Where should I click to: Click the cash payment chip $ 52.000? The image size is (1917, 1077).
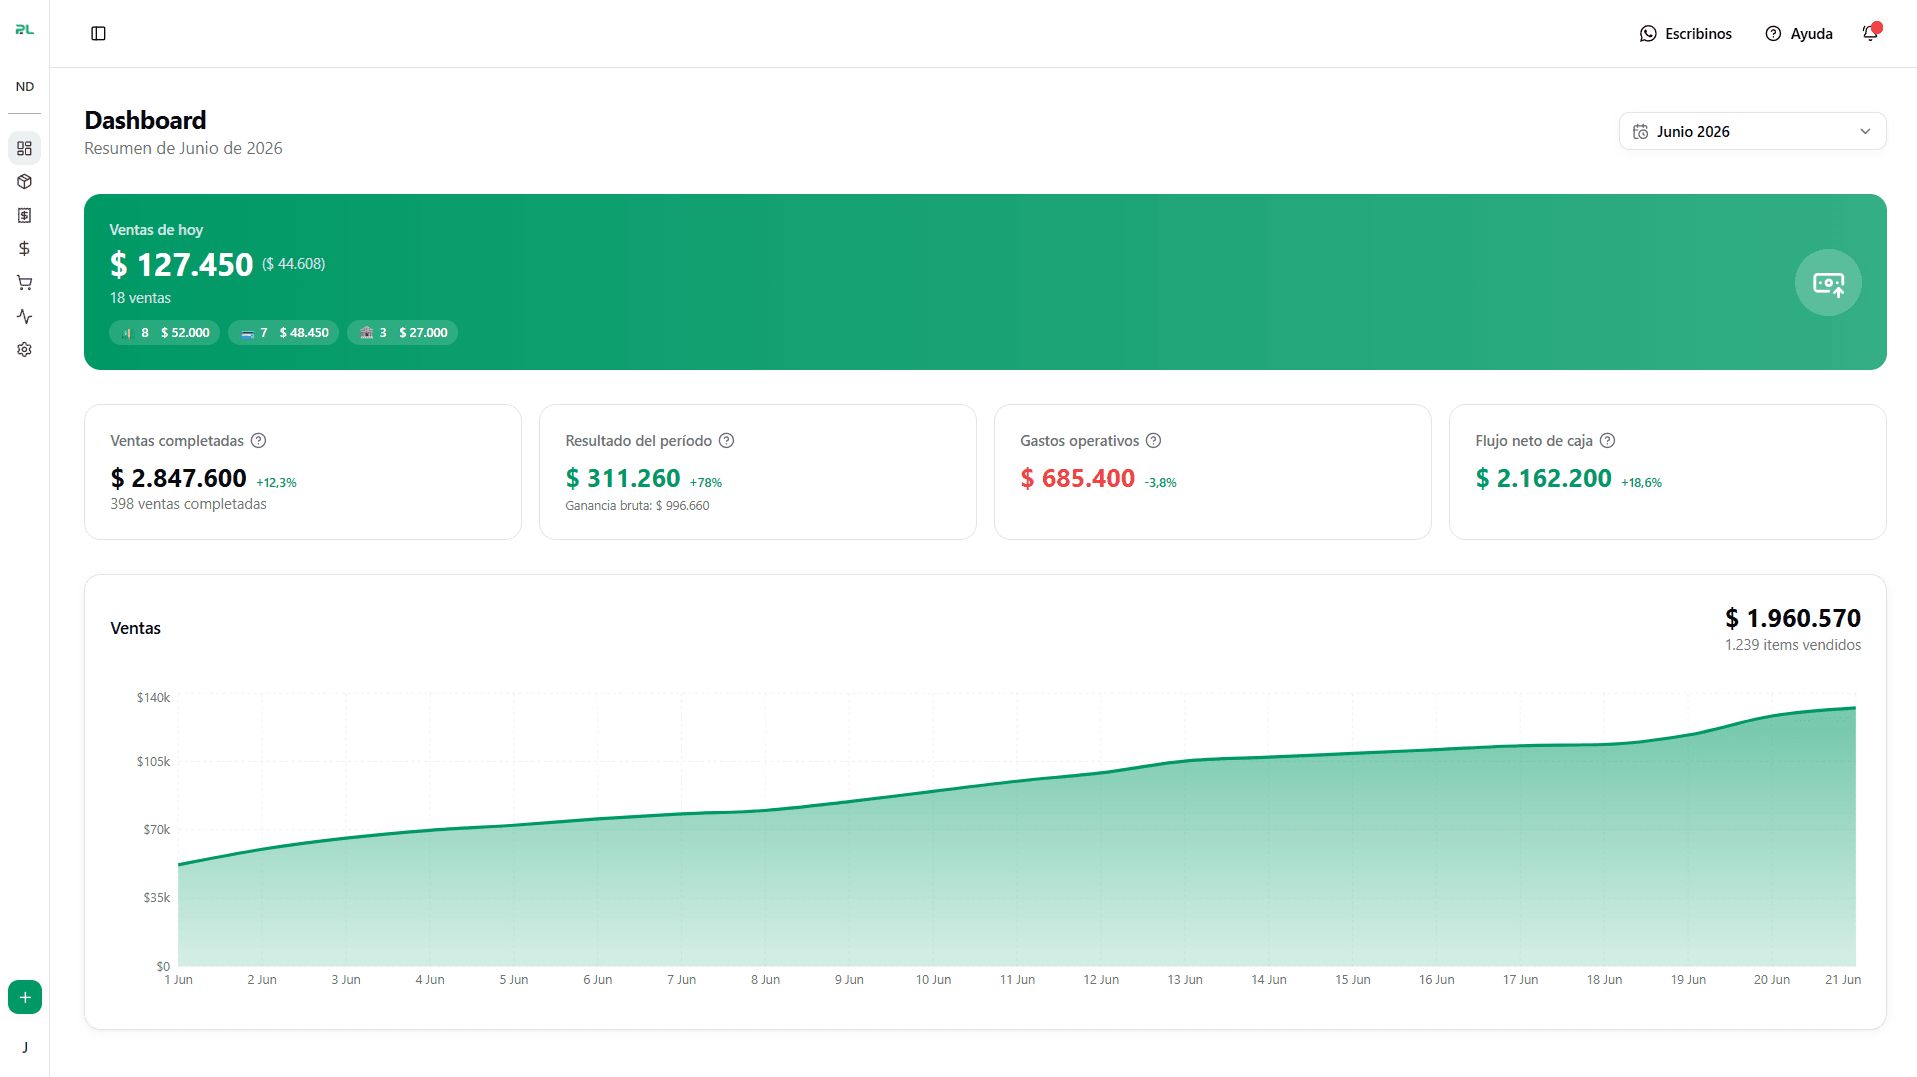click(164, 333)
